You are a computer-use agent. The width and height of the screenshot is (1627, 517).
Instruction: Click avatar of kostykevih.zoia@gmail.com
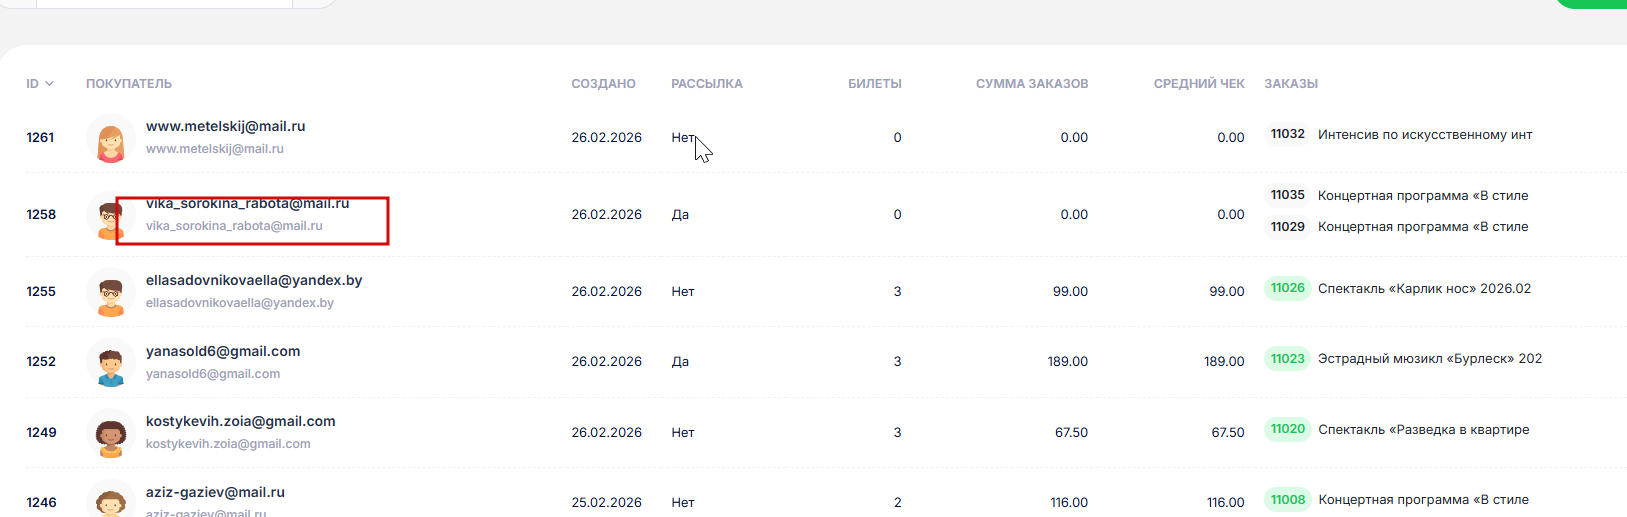(110, 434)
